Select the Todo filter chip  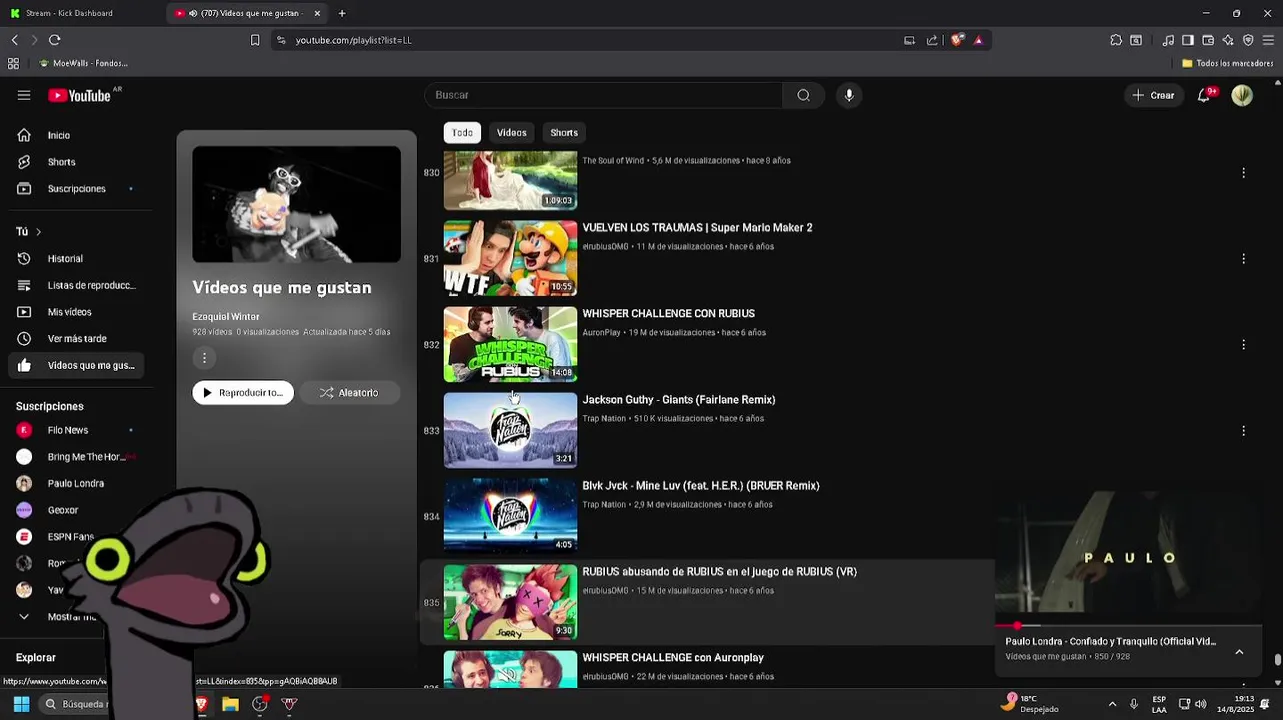point(462,133)
